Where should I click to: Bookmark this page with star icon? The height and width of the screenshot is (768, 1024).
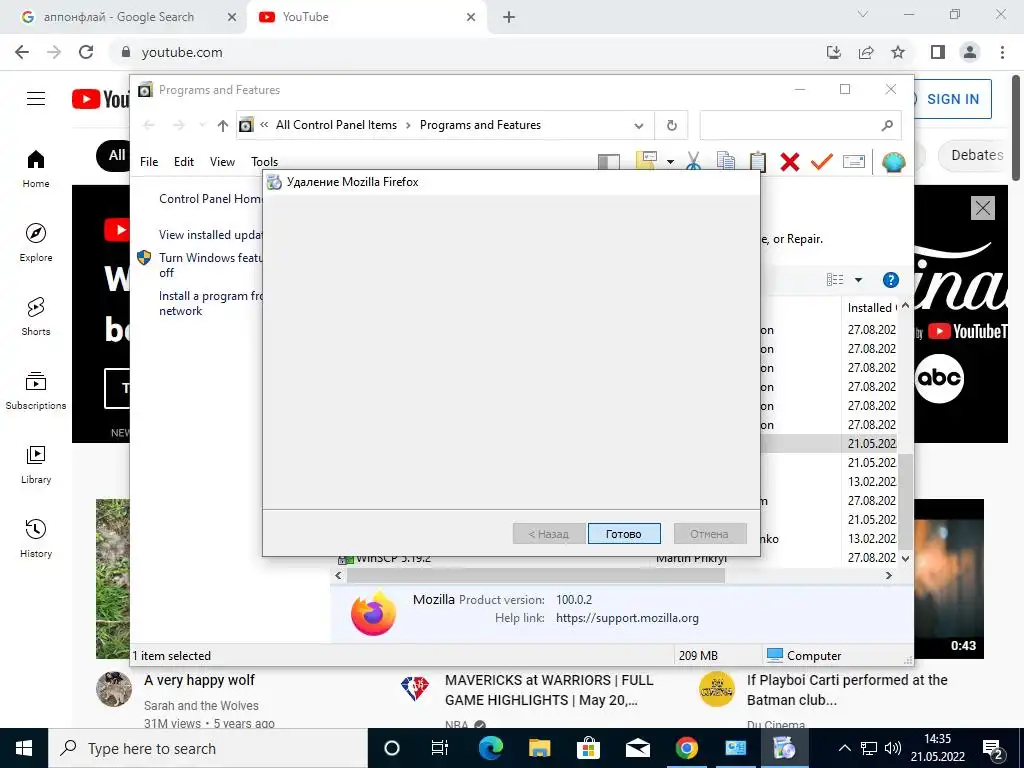898,52
